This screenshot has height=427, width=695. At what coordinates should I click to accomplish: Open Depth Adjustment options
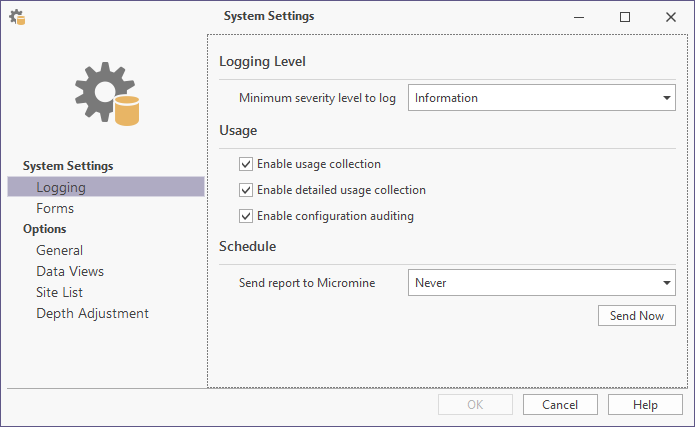point(92,313)
